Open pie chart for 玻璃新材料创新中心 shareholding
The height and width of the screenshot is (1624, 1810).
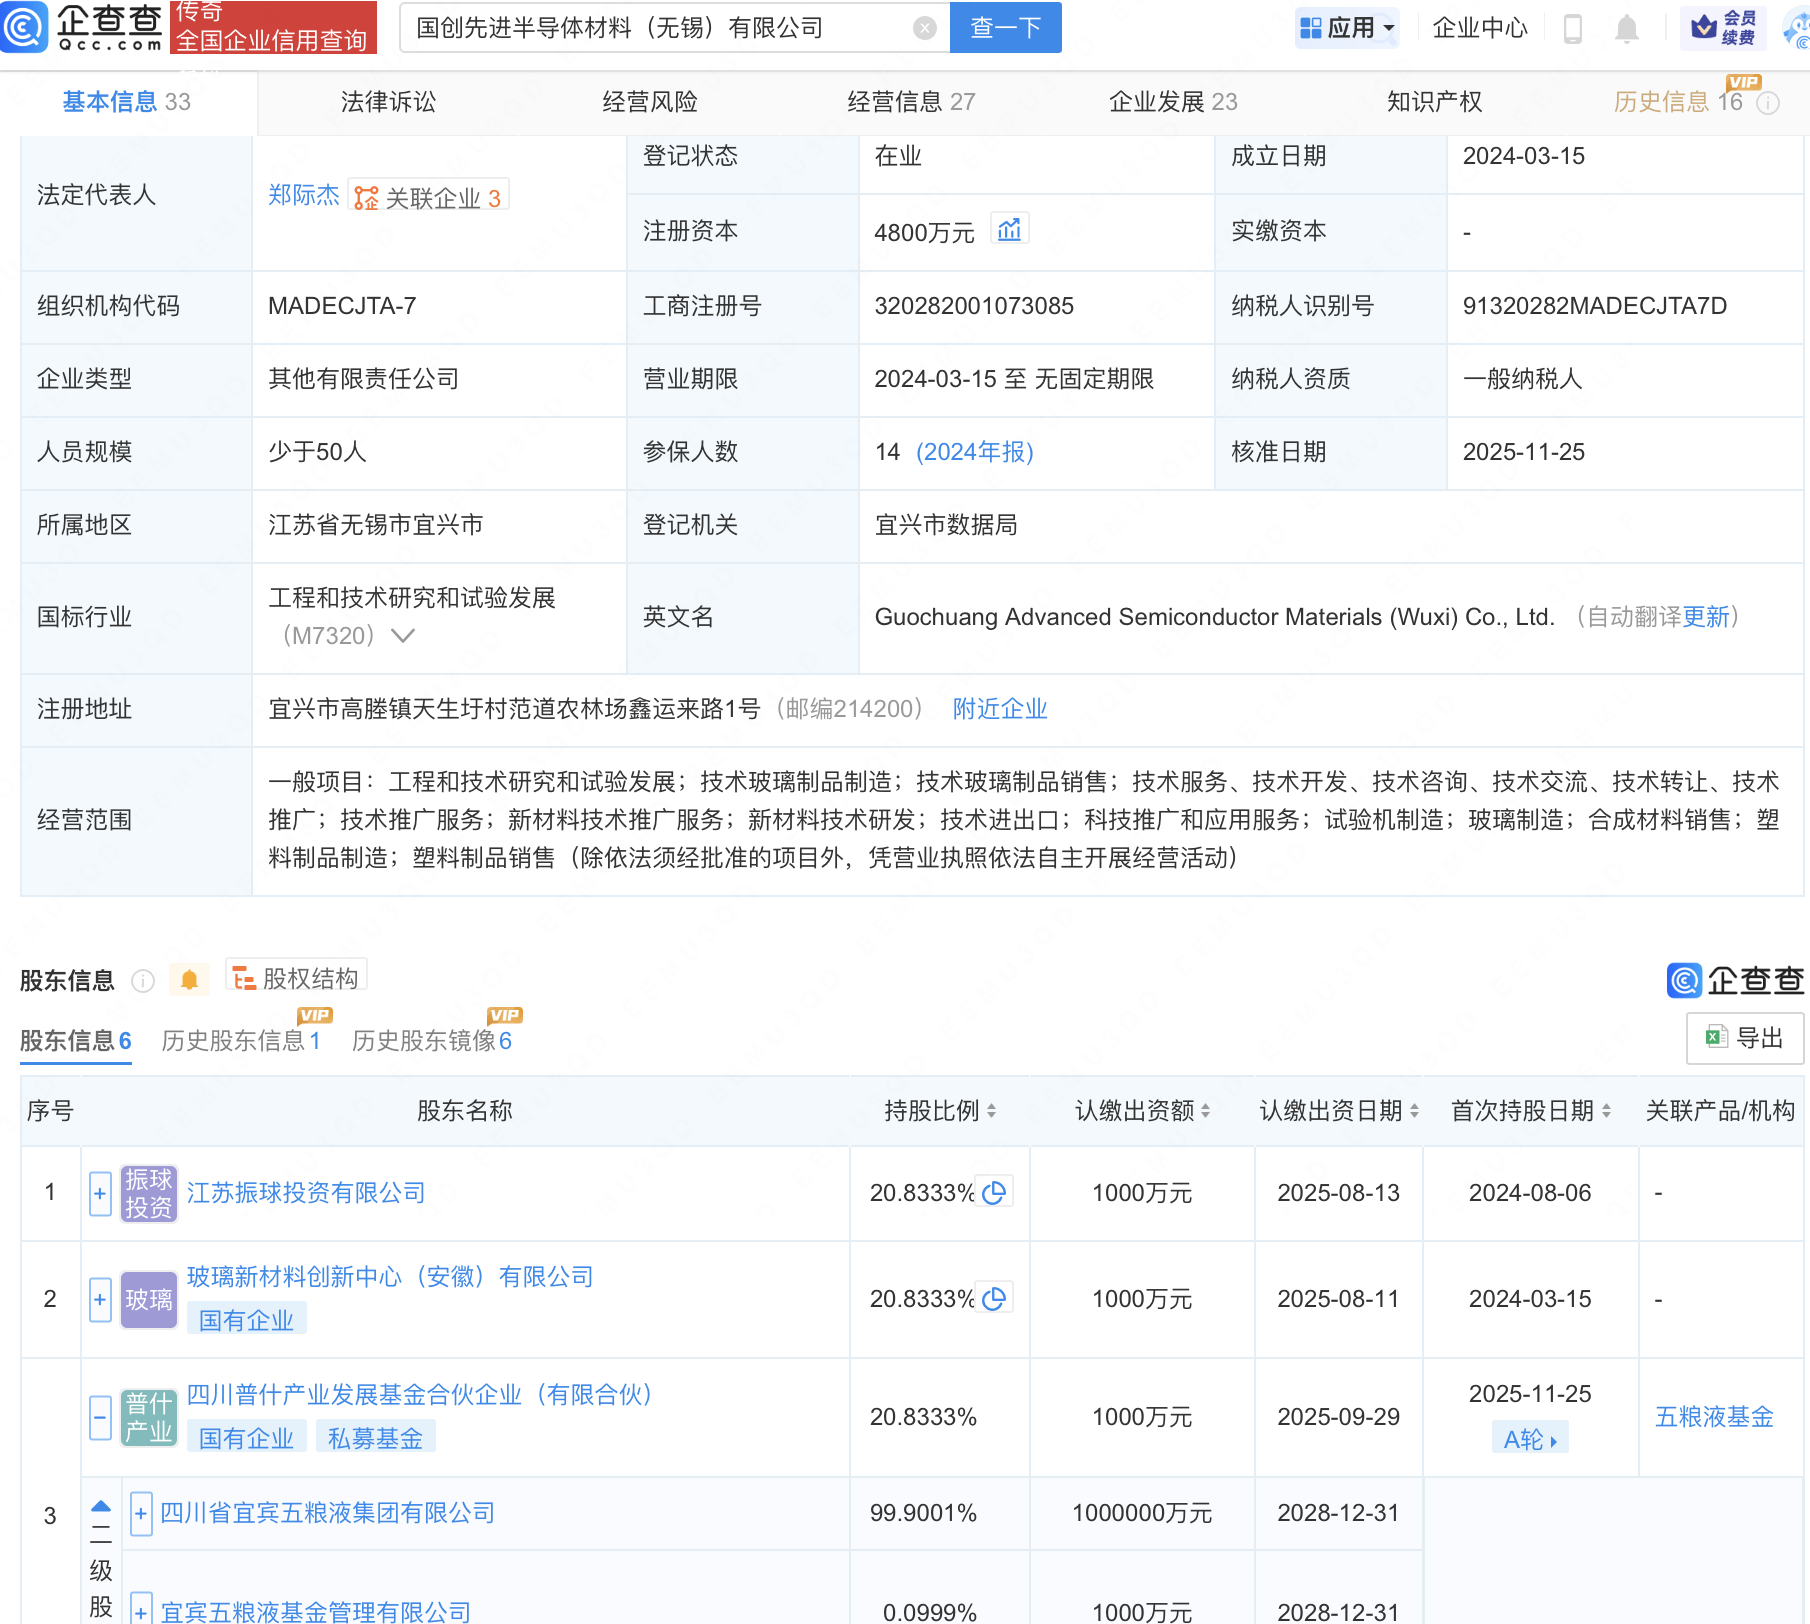click(x=994, y=1299)
